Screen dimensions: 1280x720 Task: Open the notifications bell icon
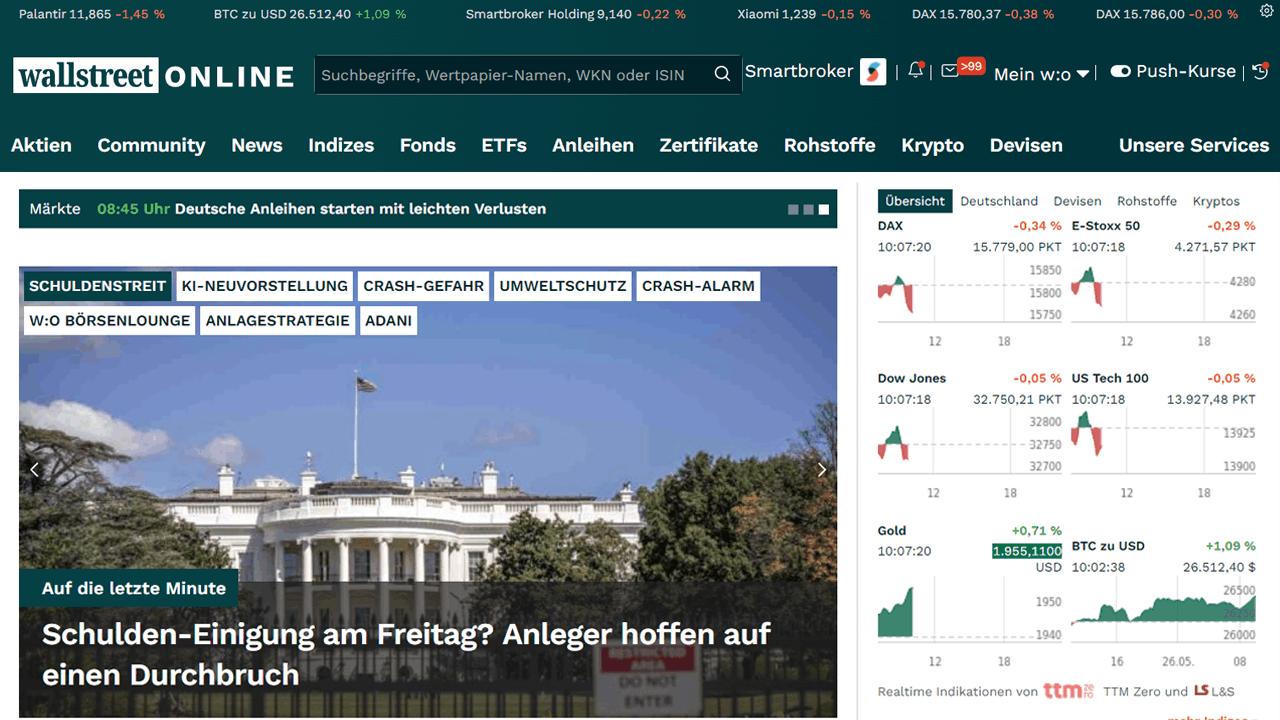point(914,71)
